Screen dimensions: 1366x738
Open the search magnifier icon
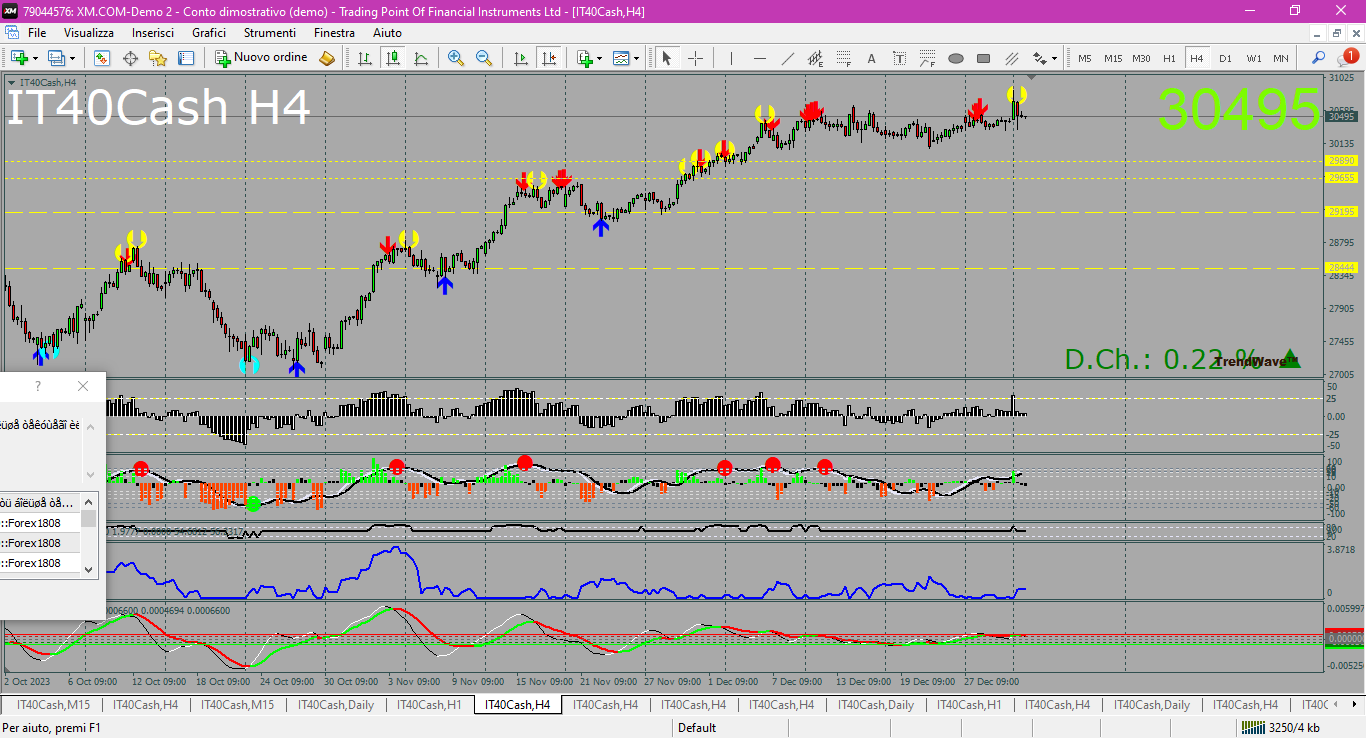tap(1318, 58)
